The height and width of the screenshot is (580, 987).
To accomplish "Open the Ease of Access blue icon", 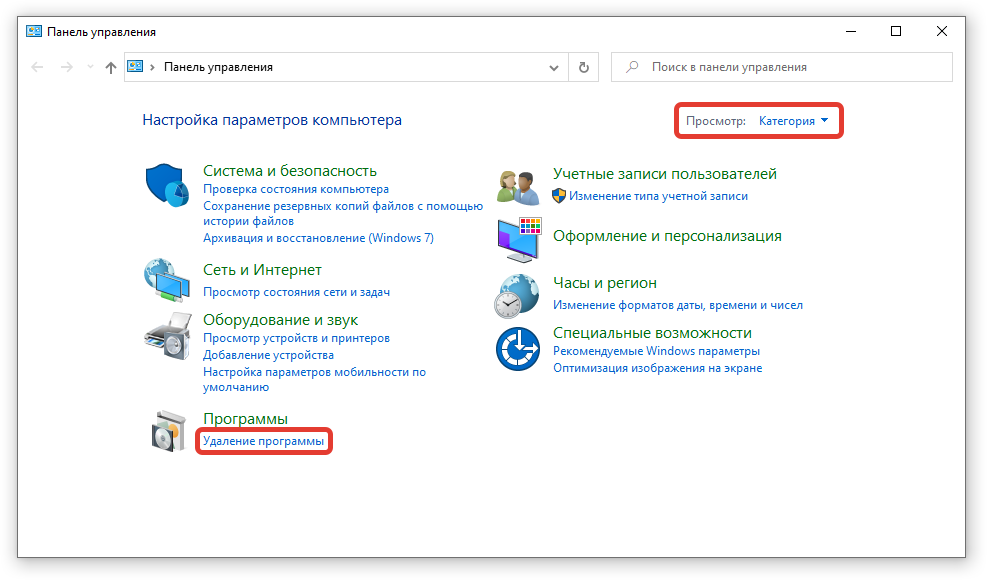I will pyautogui.click(x=517, y=349).
